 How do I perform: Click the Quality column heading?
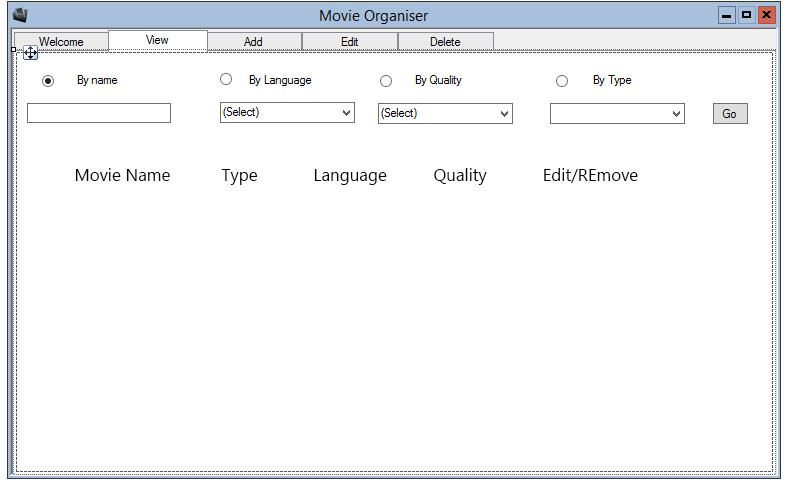(460, 175)
